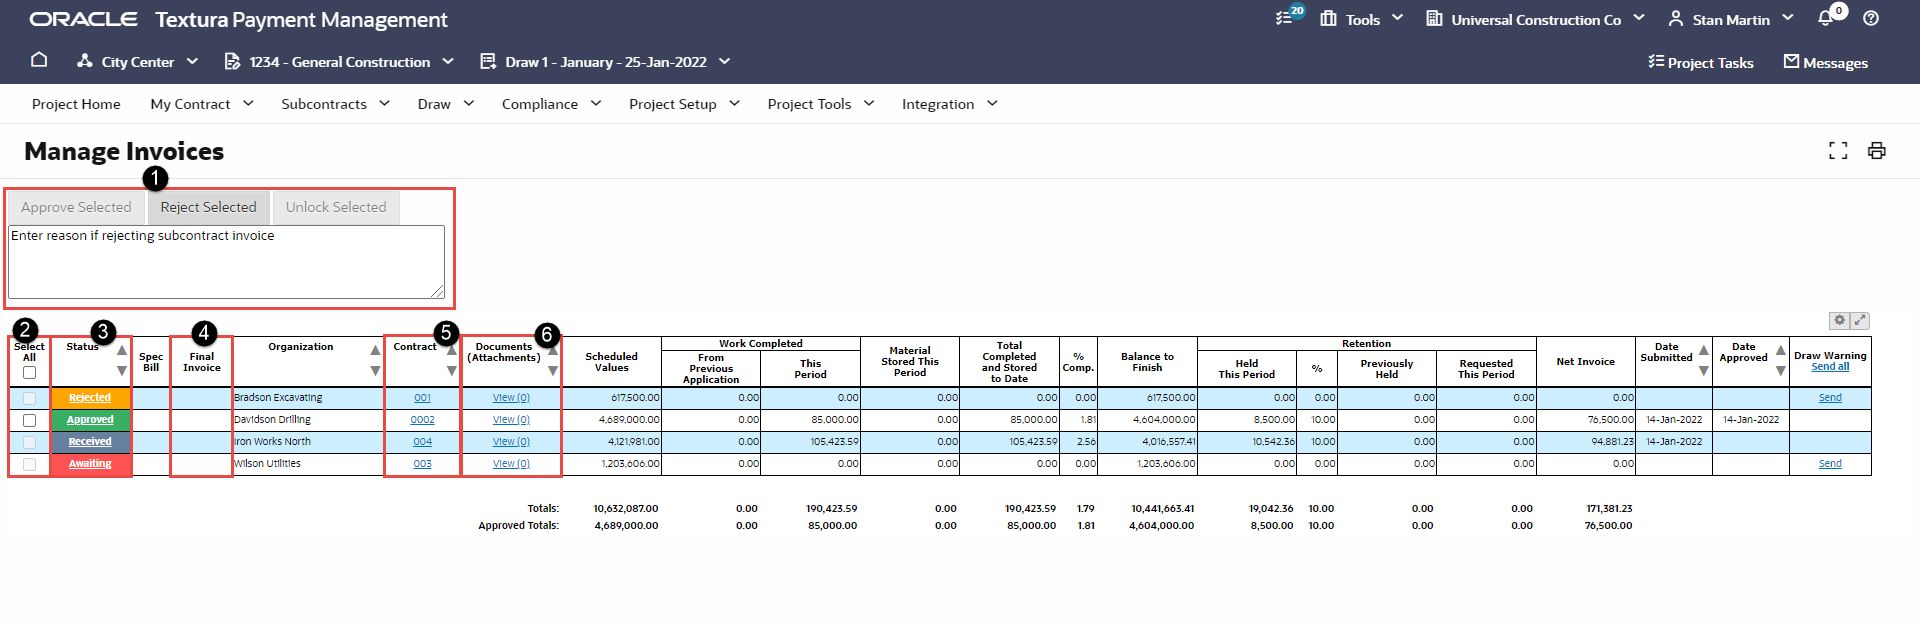1920x627 pixels.
Task: Print the Manage Invoices page
Action: click(x=1877, y=150)
